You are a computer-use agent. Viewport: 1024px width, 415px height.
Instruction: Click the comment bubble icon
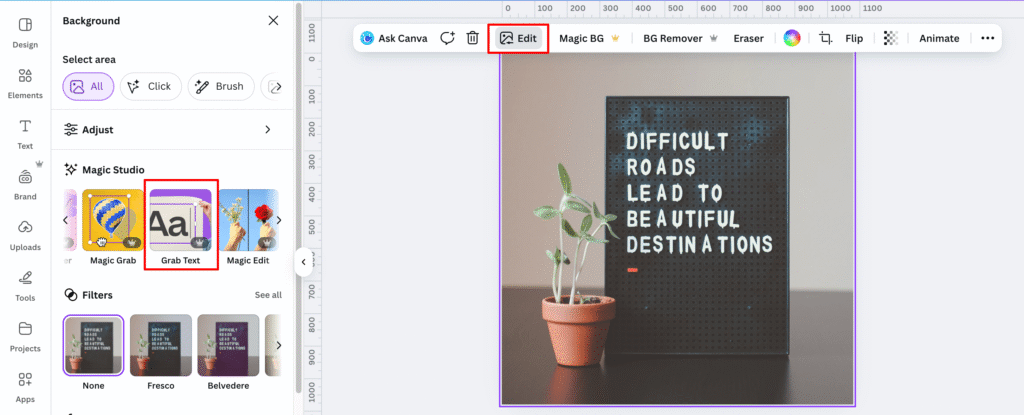(447, 38)
